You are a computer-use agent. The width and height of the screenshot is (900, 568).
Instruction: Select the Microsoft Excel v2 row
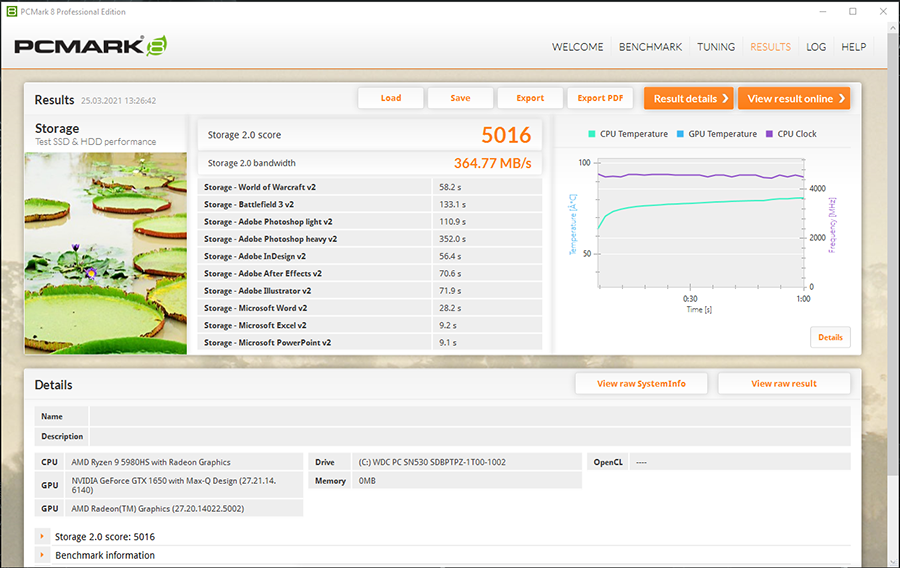[370, 325]
